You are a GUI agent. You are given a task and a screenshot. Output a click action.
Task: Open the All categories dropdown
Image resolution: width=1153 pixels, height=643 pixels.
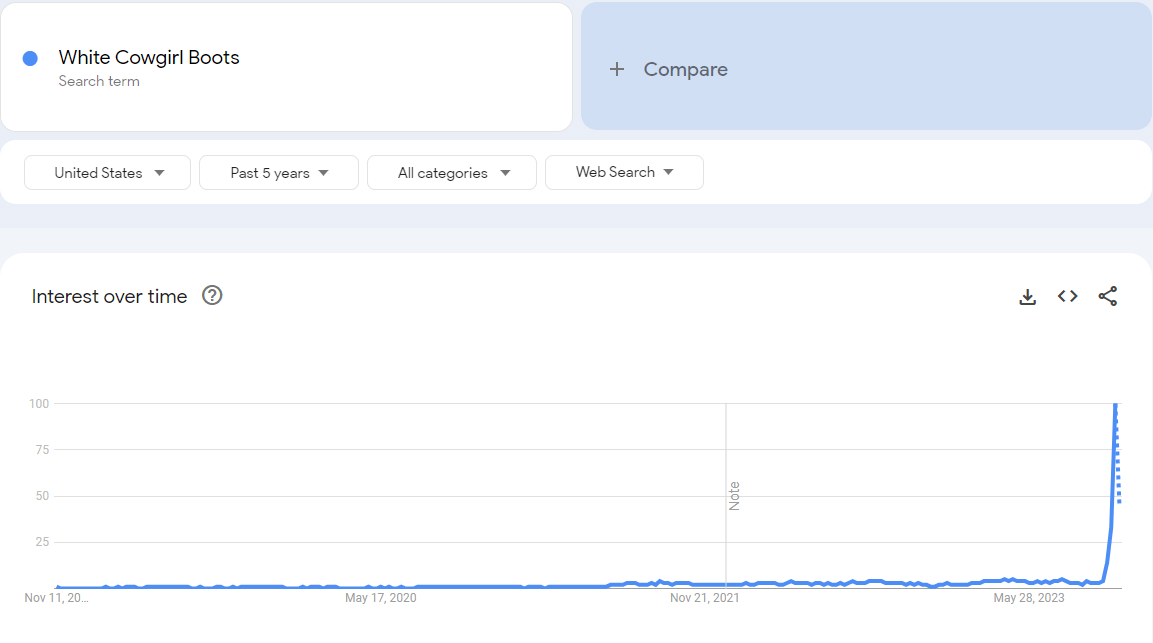click(x=453, y=173)
